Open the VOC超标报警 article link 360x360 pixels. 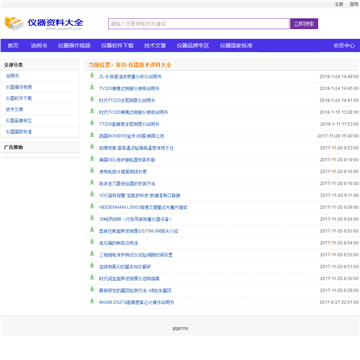coord(139,195)
